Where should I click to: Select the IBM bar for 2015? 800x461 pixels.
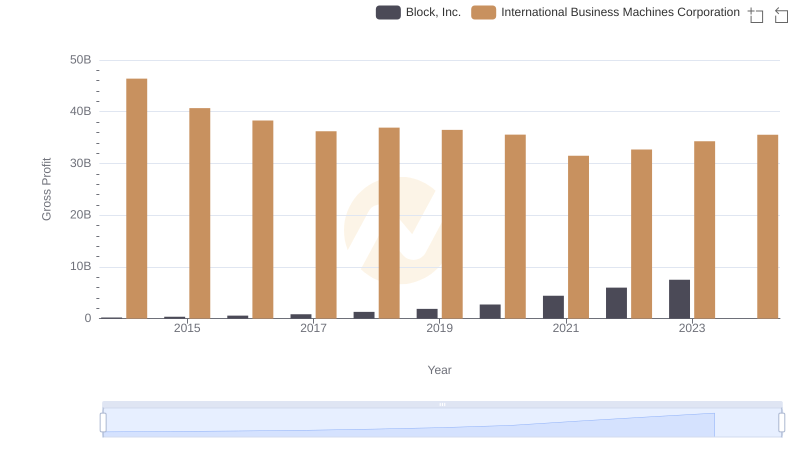pyautogui.click(x=199, y=213)
